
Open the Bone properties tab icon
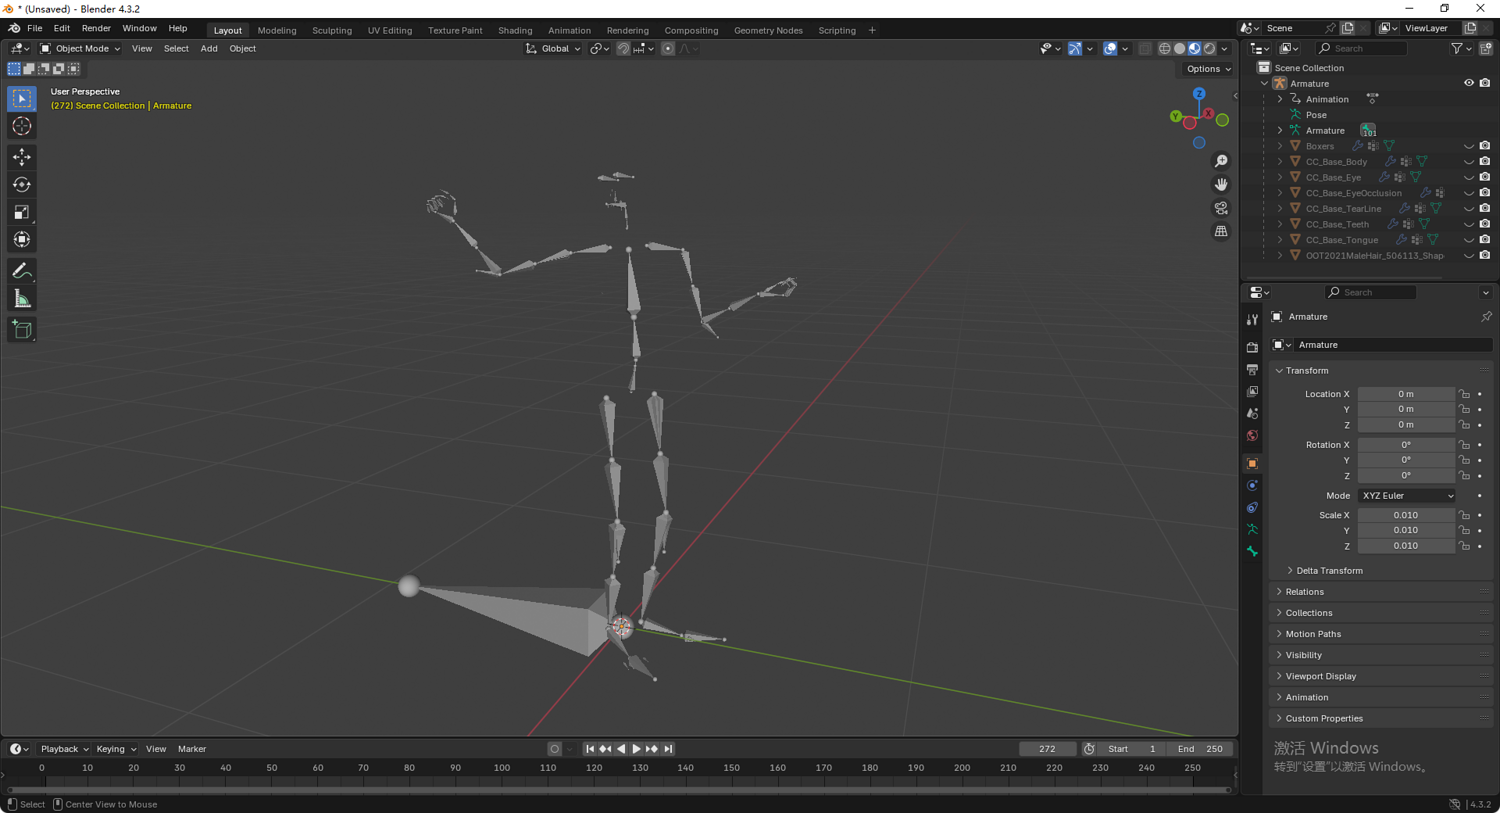tap(1252, 551)
